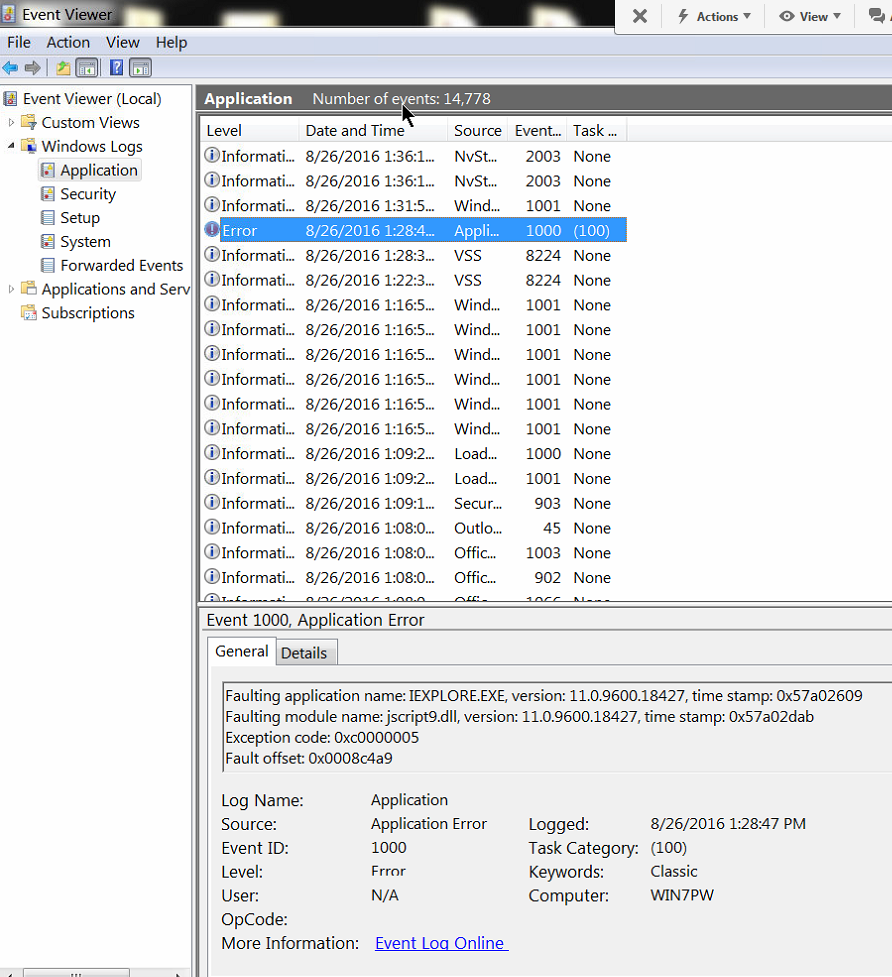The image size is (892, 977).
Task: Select Subscriptions in the tree
Action: pyautogui.click(x=88, y=313)
